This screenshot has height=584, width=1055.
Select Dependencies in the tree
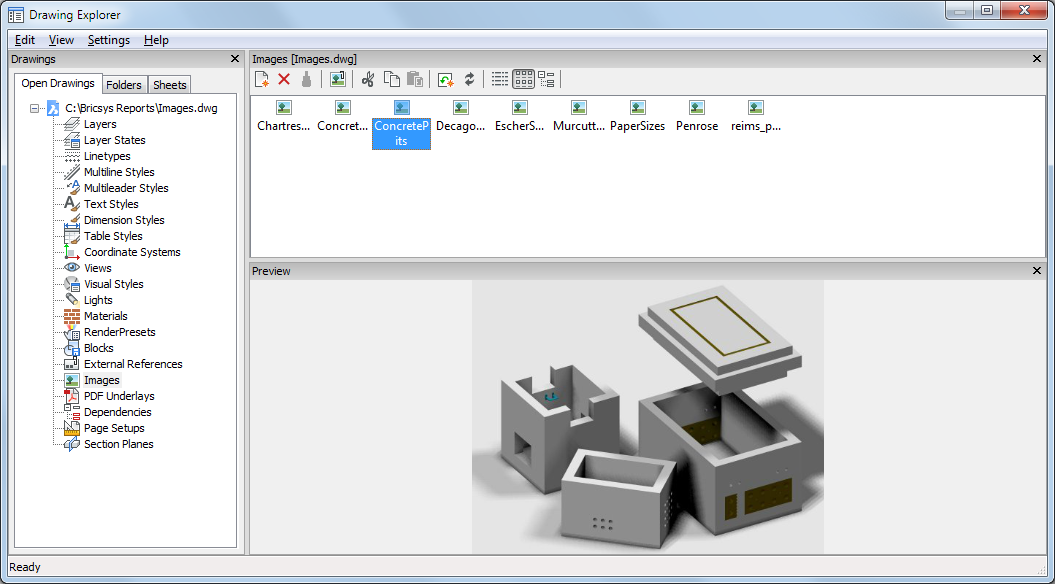[118, 412]
